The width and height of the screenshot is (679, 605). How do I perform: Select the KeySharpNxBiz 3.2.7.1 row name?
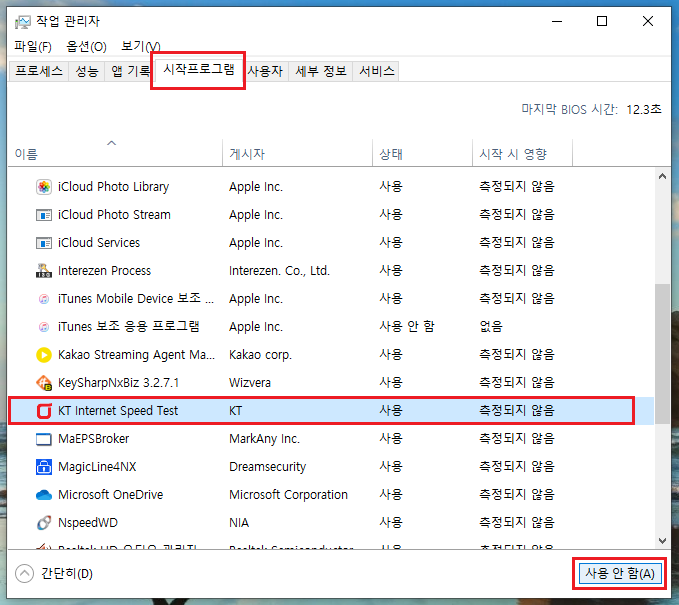click(x=119, y=383)
